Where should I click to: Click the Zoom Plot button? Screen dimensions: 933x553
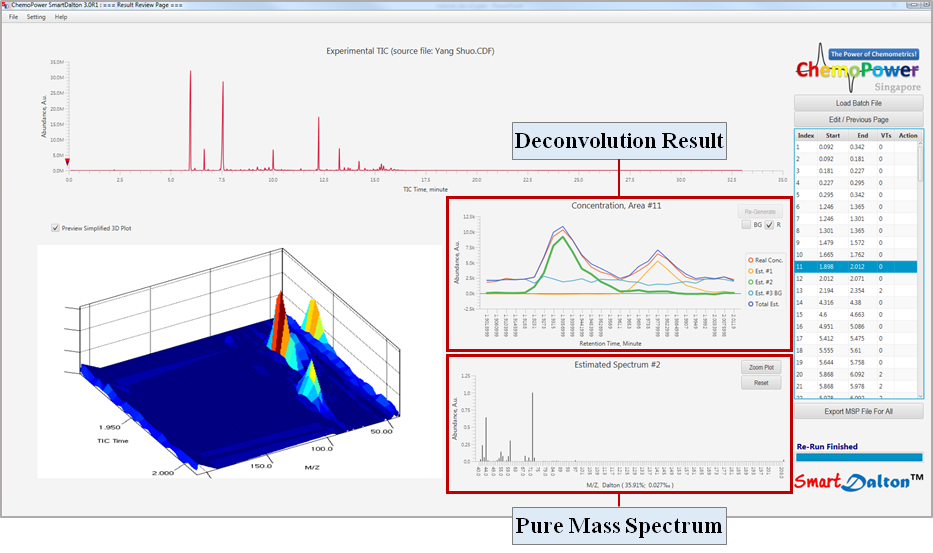[761, 367]
